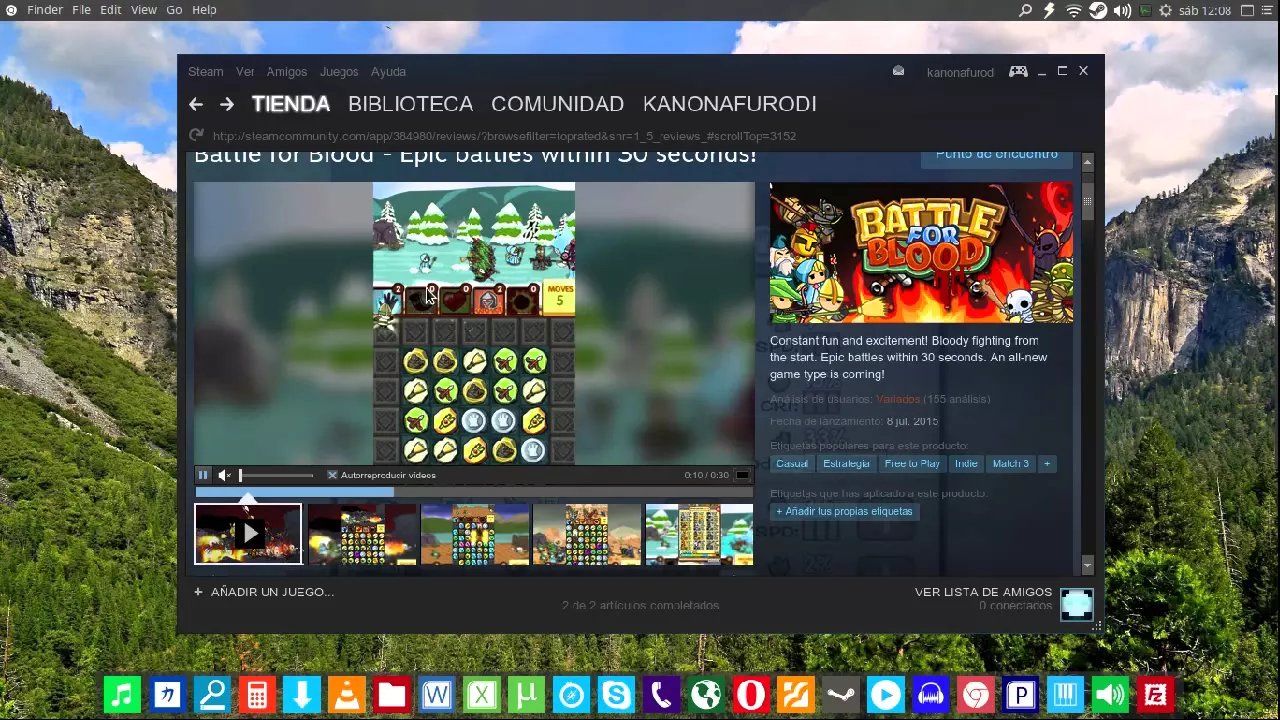Viewport: 1280px width, 720px height.
Task: Open the TIENDA tab
Action: tap(291, 104)
